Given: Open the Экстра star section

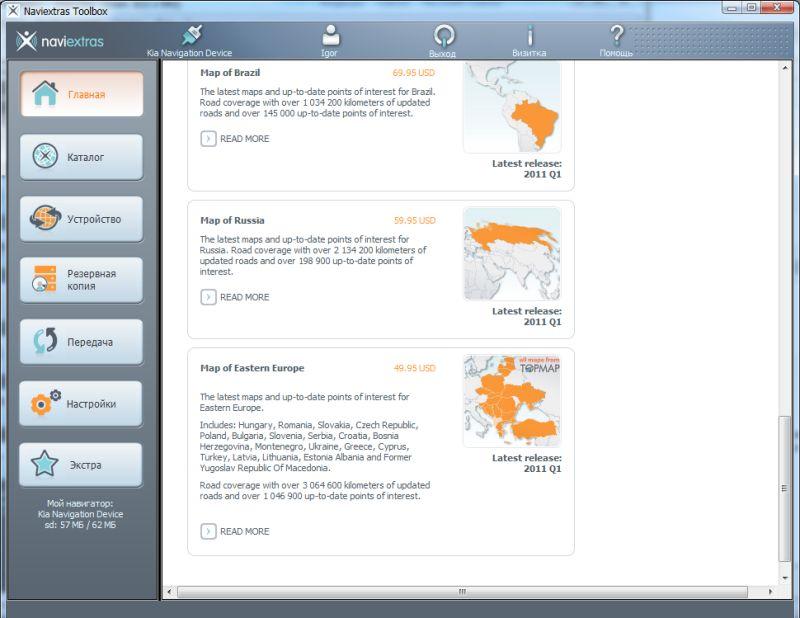Looking at the screenshot, I should (81, 465).
